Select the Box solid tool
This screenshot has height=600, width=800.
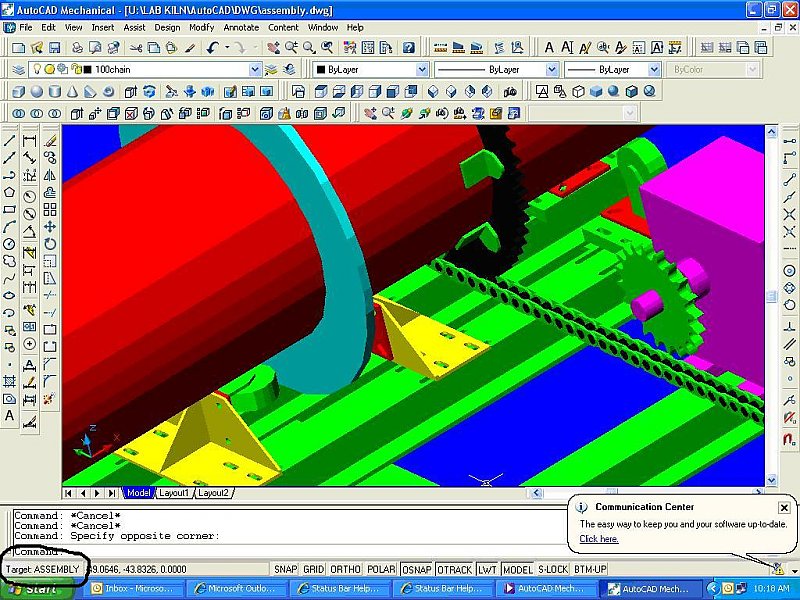point(18,91)
